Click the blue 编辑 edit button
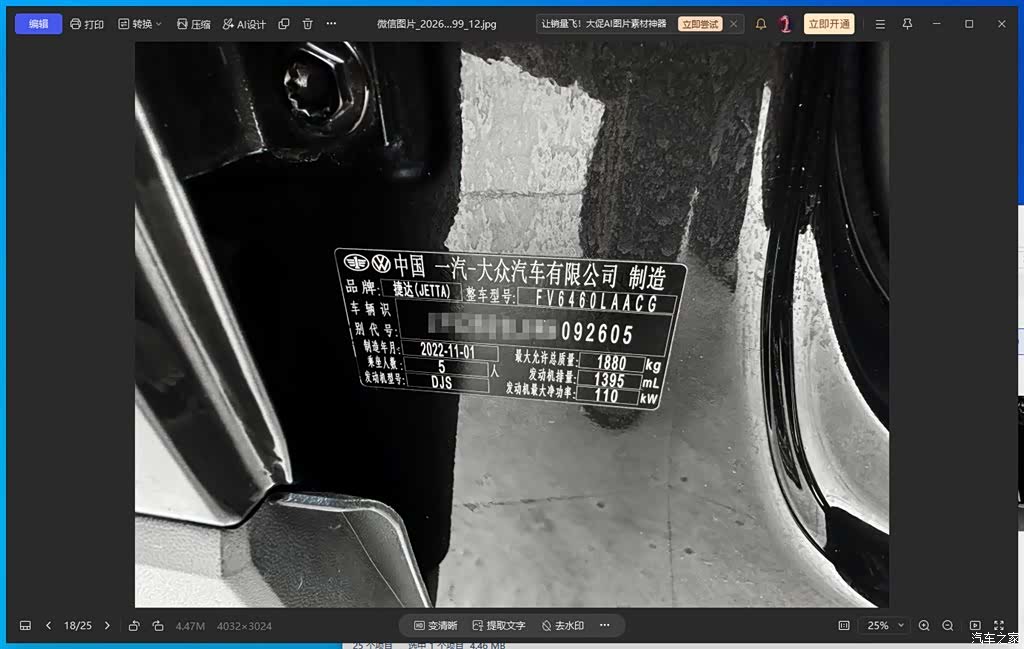 39,24
